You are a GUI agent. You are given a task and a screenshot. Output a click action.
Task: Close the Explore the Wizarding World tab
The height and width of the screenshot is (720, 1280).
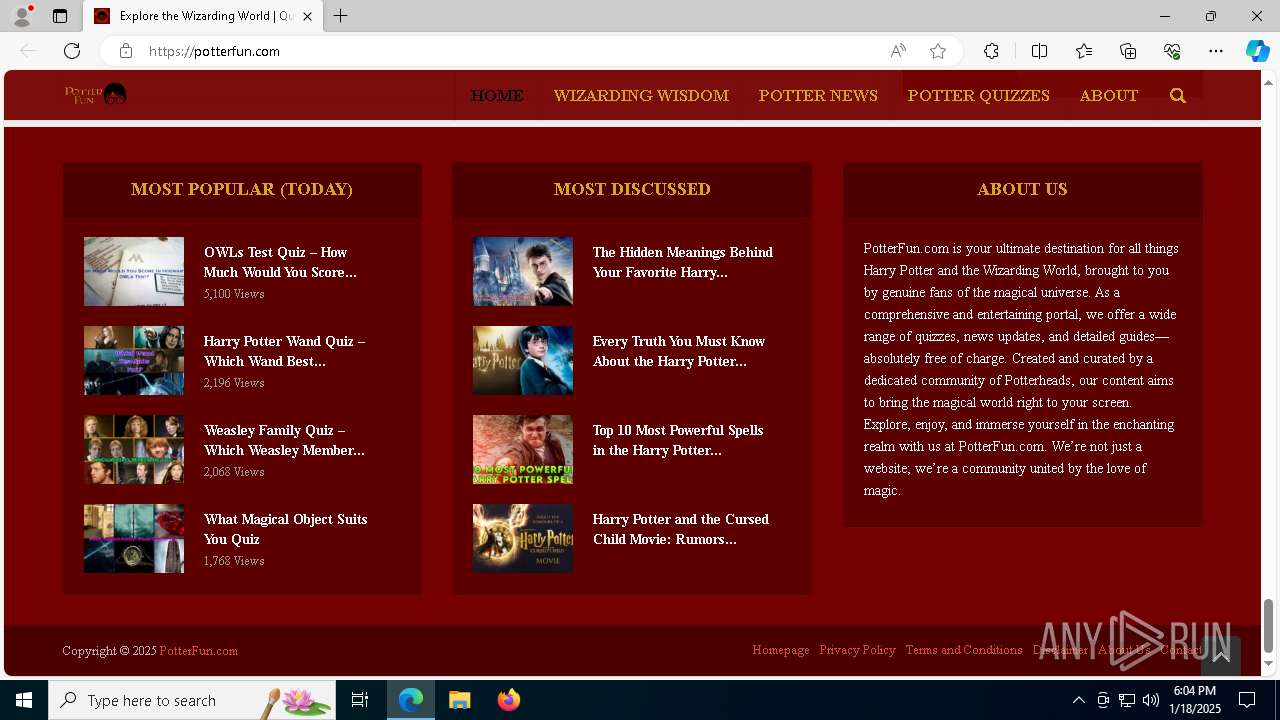click(x=307, y=16)
